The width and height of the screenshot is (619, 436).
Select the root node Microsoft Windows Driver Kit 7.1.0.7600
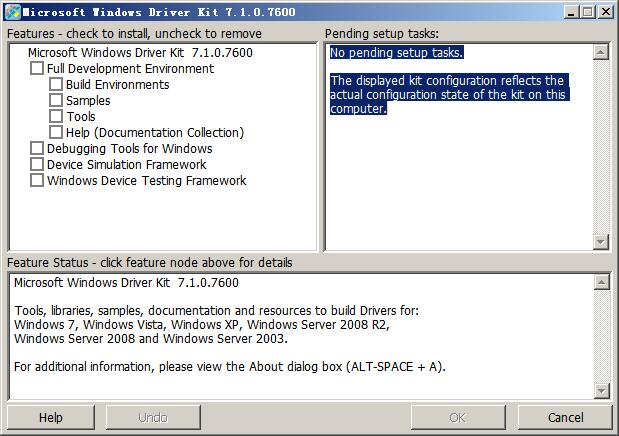point(140,53)
